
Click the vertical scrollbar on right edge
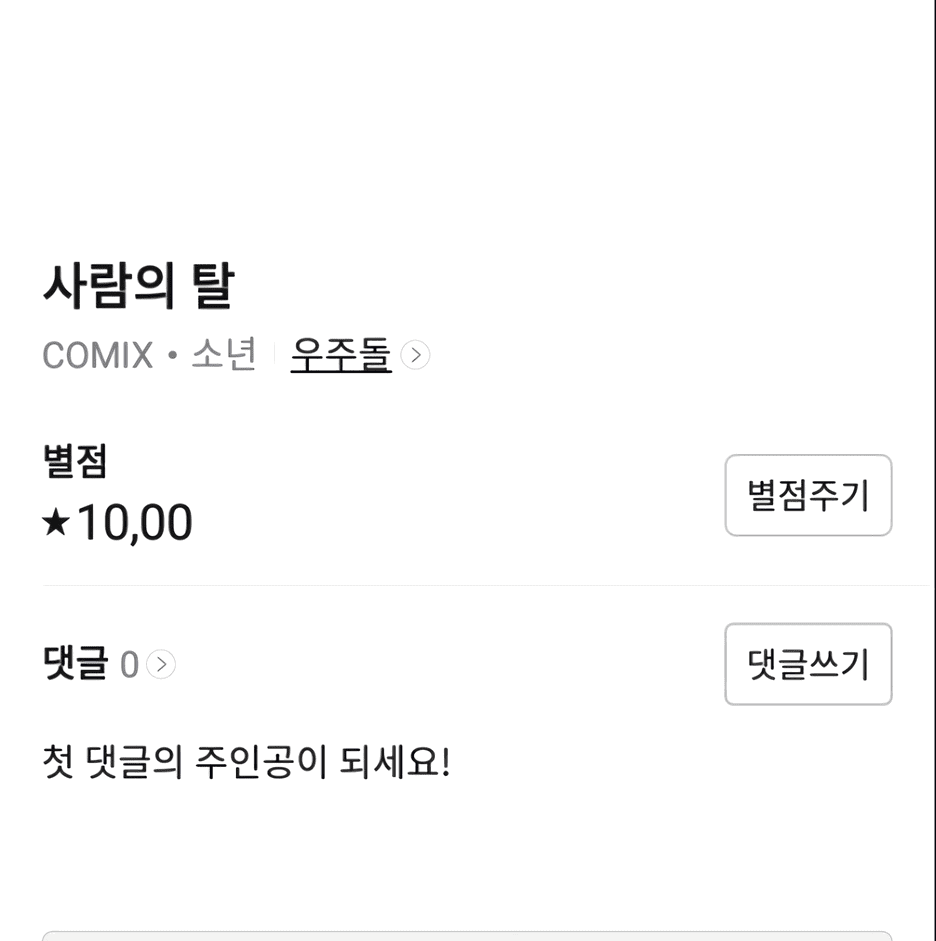[933, 470]
